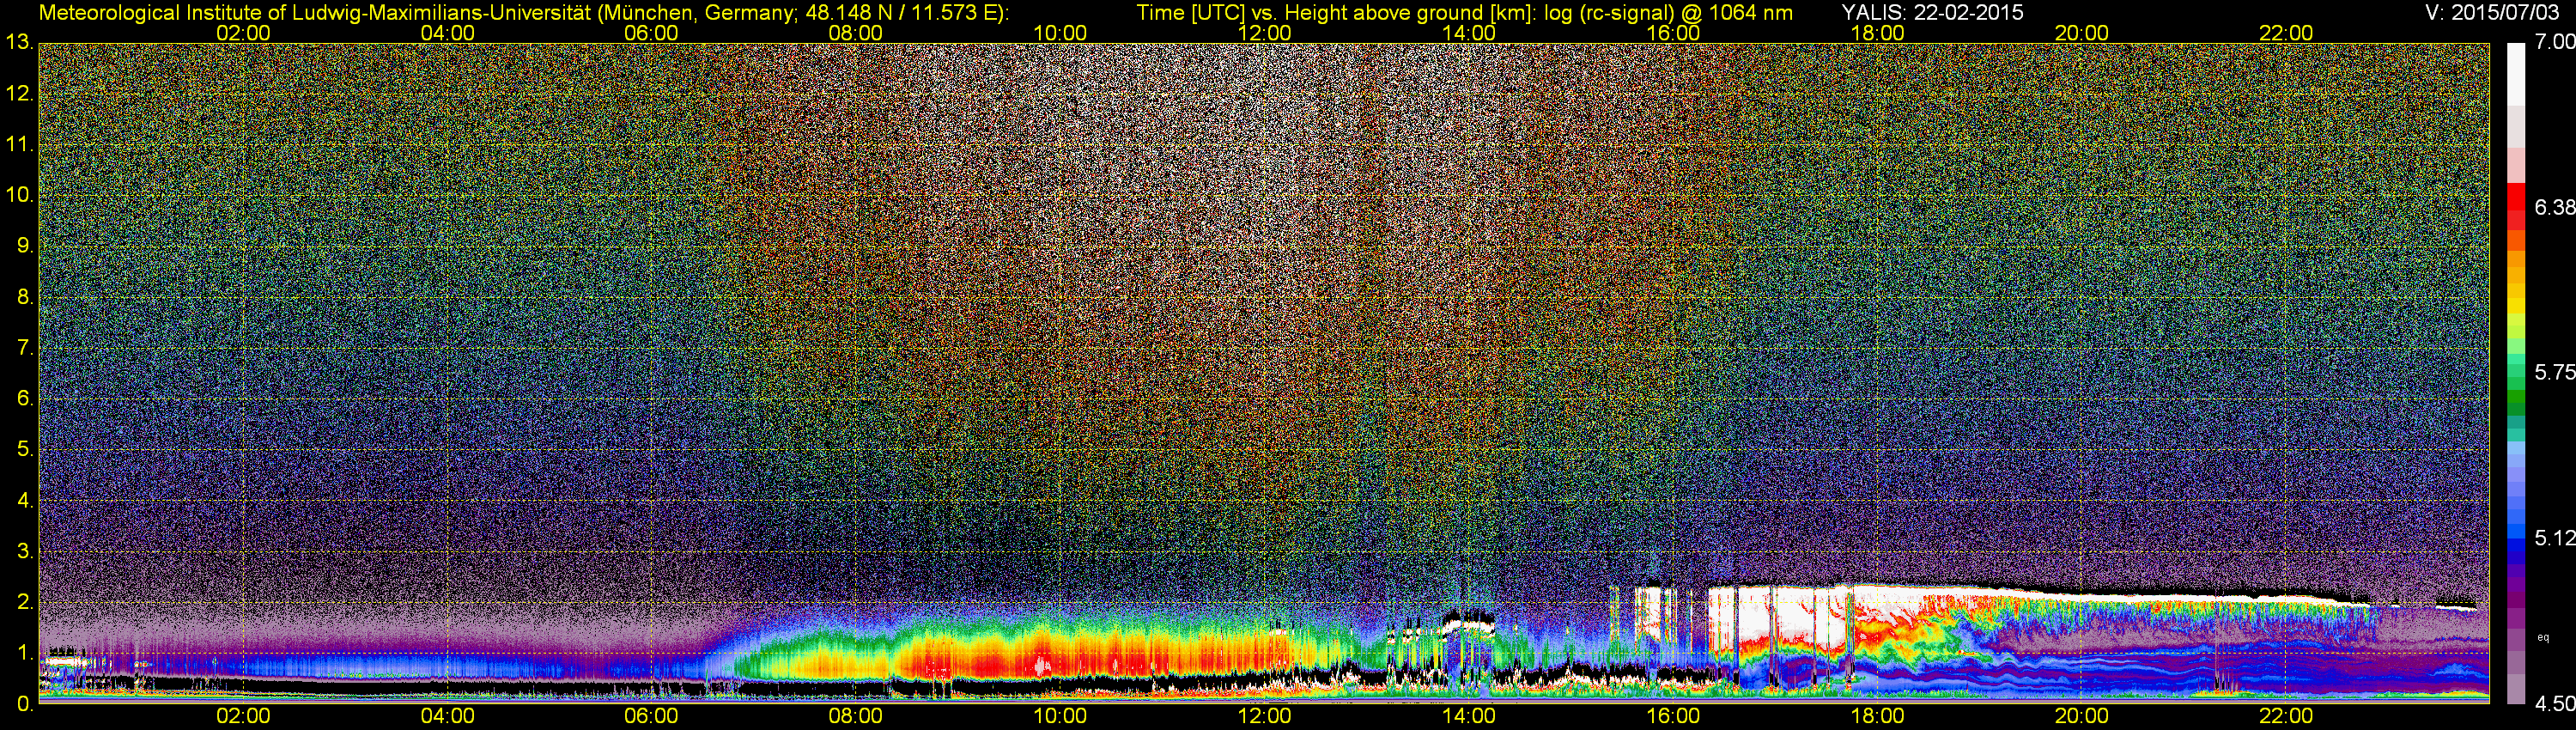Select the 18:00 label on the upper time axis
Viewport: 2576px width, 730px height.
(x=1877, y=33)
